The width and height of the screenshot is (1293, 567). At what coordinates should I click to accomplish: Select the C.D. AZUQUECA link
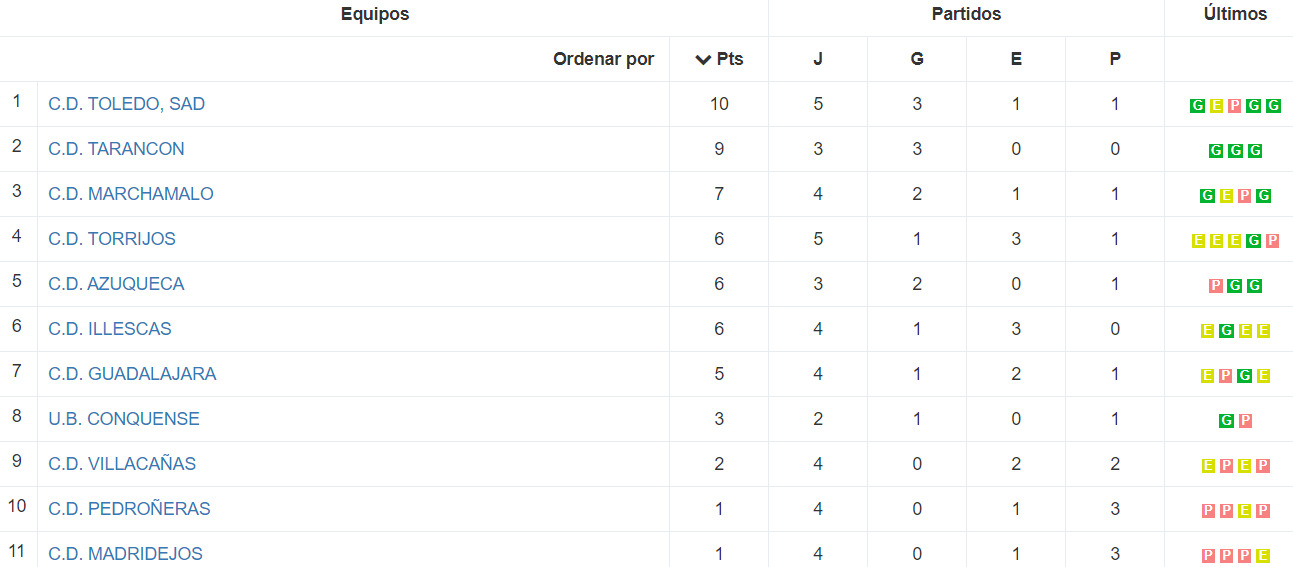pyautogui.click(x=116, y=284)
